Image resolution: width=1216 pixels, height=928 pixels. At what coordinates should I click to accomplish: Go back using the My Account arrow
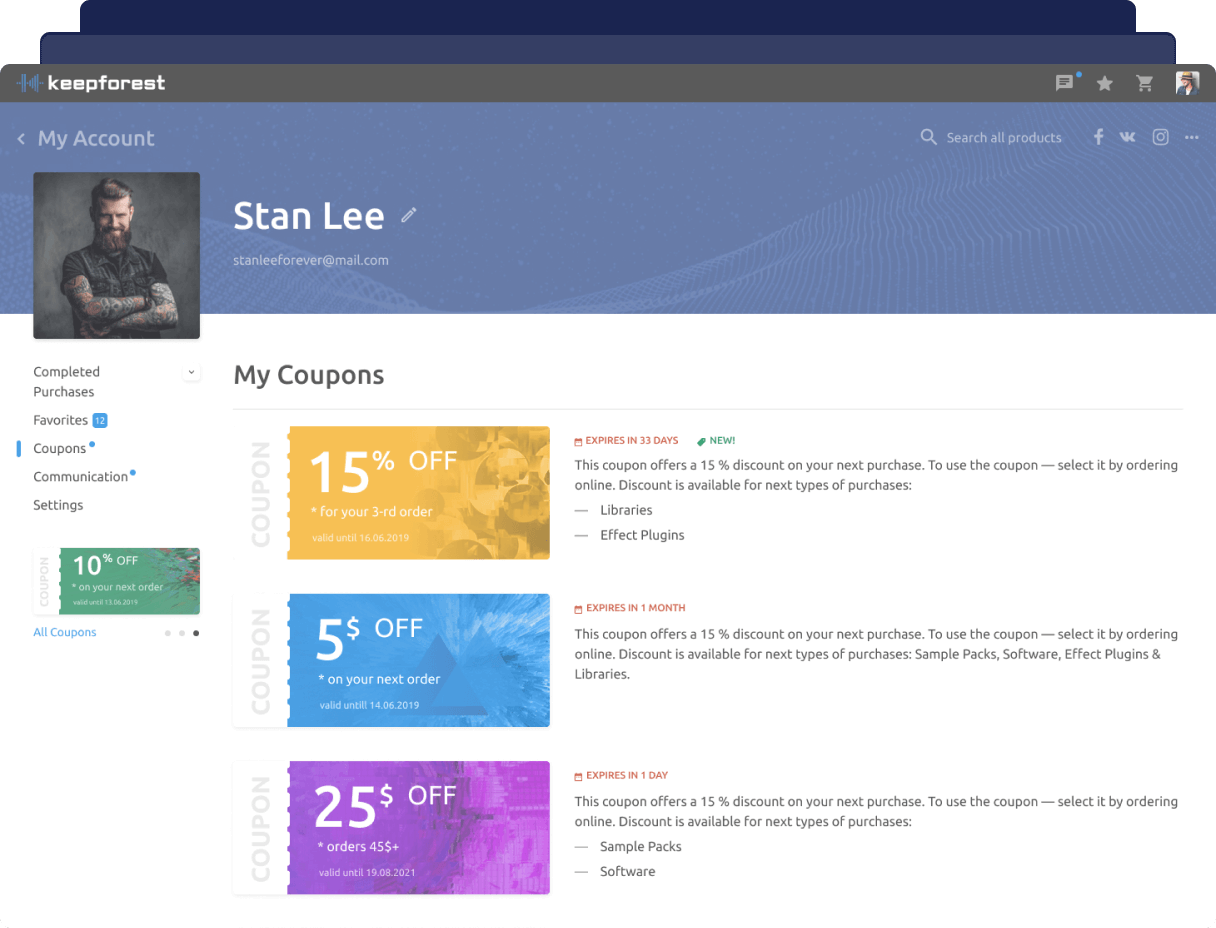click(22, 139)
